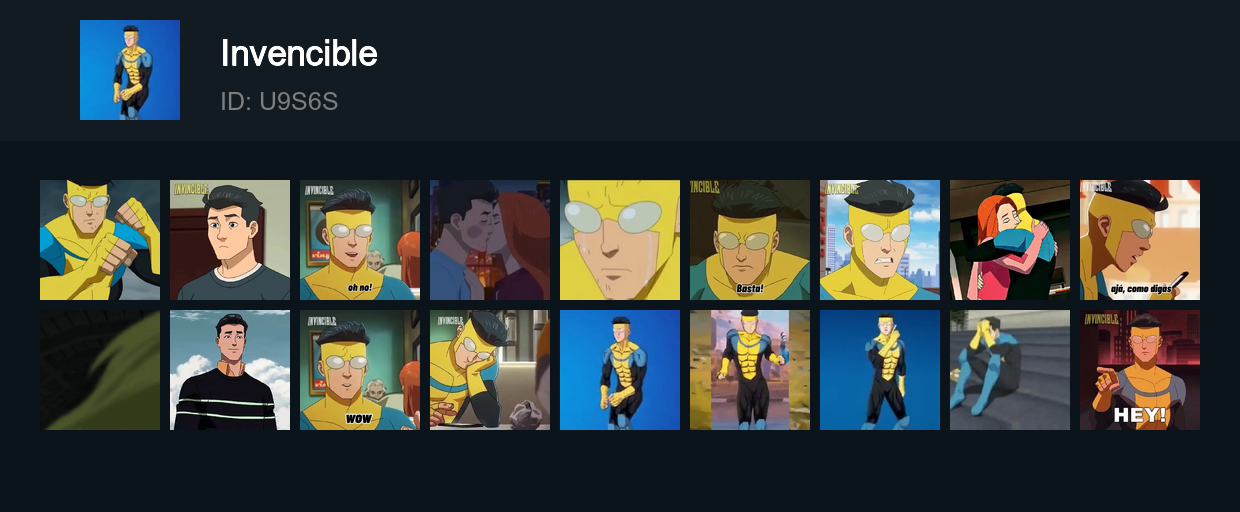Open the dark green blurry sticker

pyautogui.click(x=100, y=370)
